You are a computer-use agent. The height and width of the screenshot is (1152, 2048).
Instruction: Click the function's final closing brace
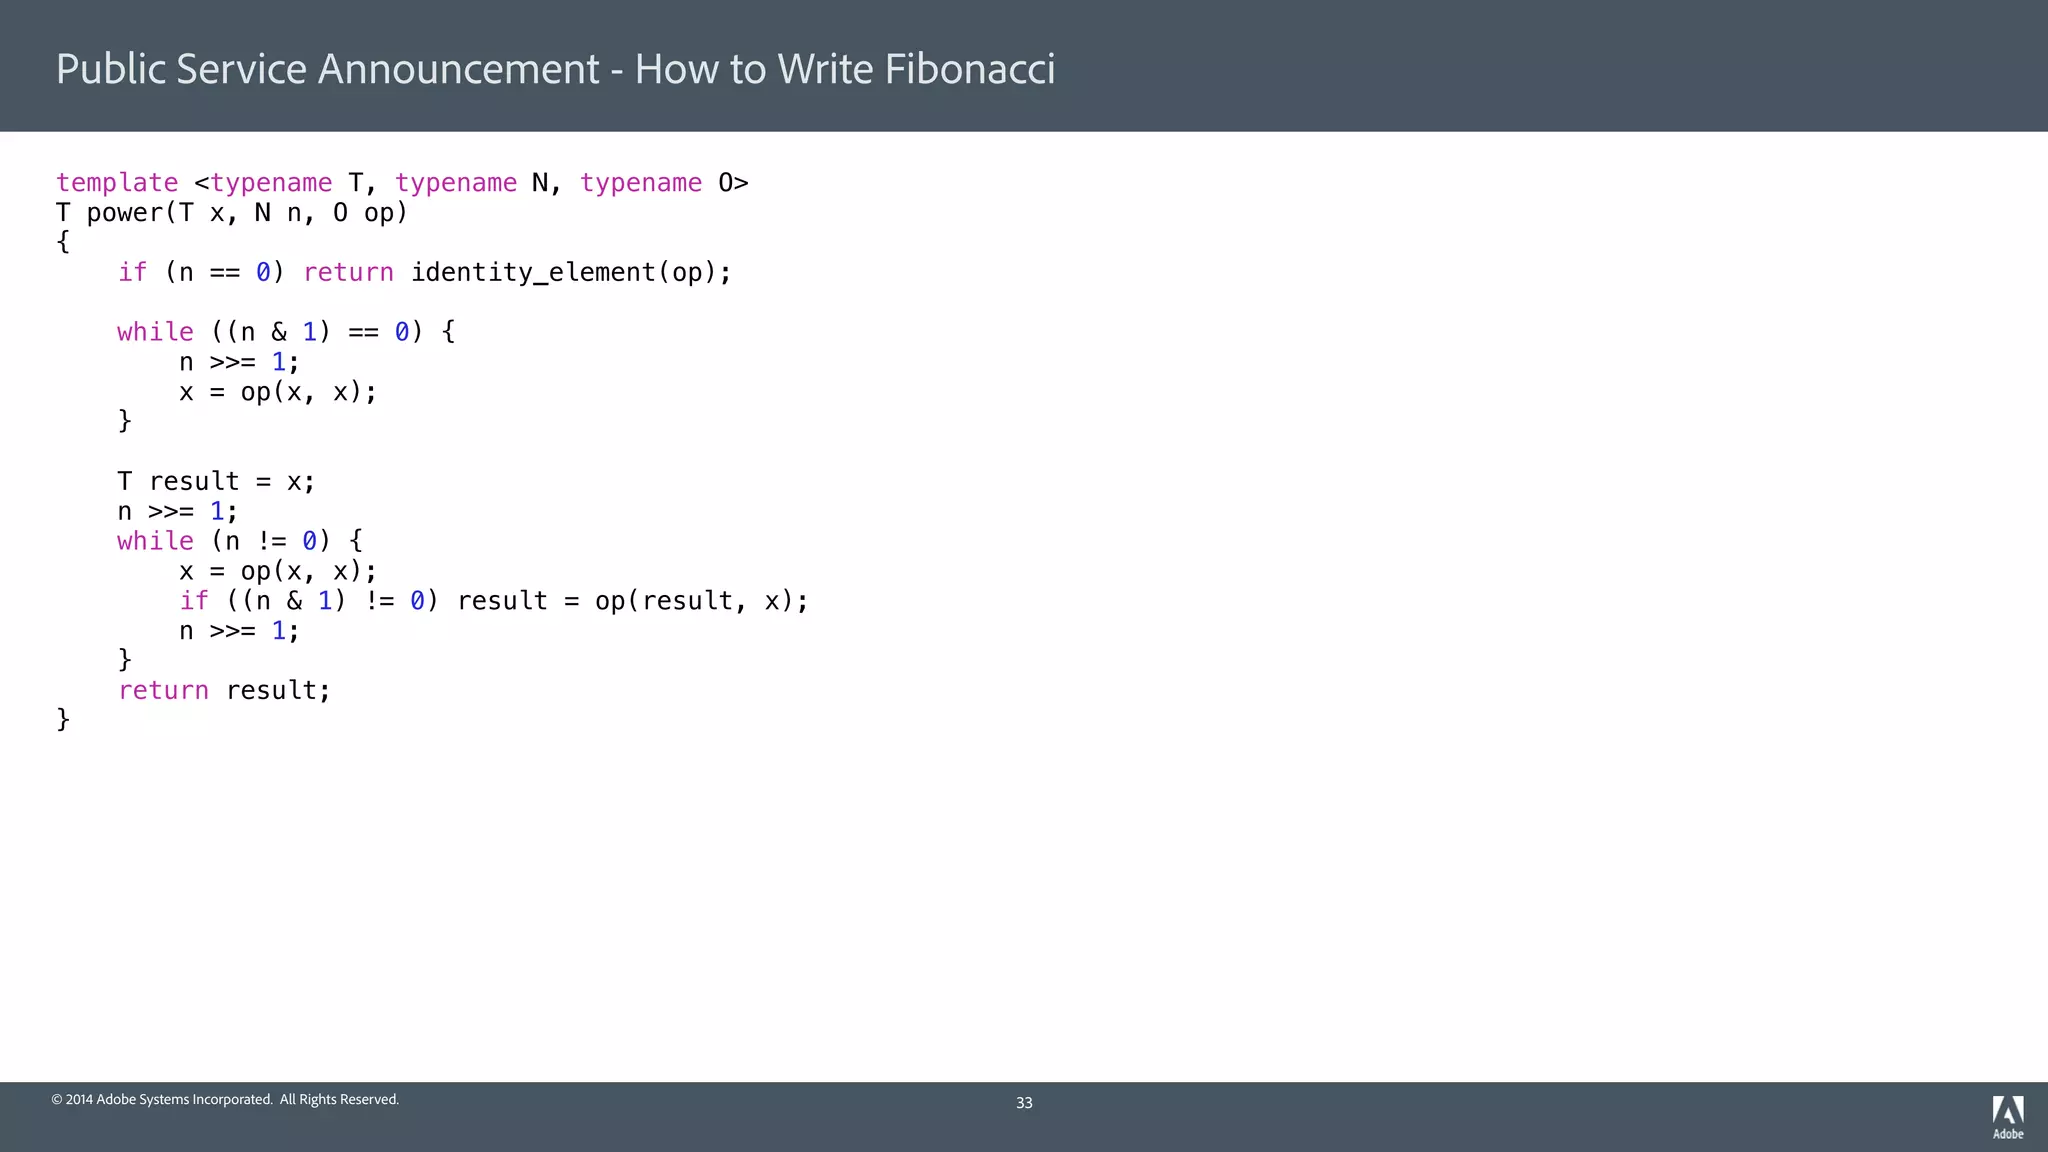click(x=63, y=719)
